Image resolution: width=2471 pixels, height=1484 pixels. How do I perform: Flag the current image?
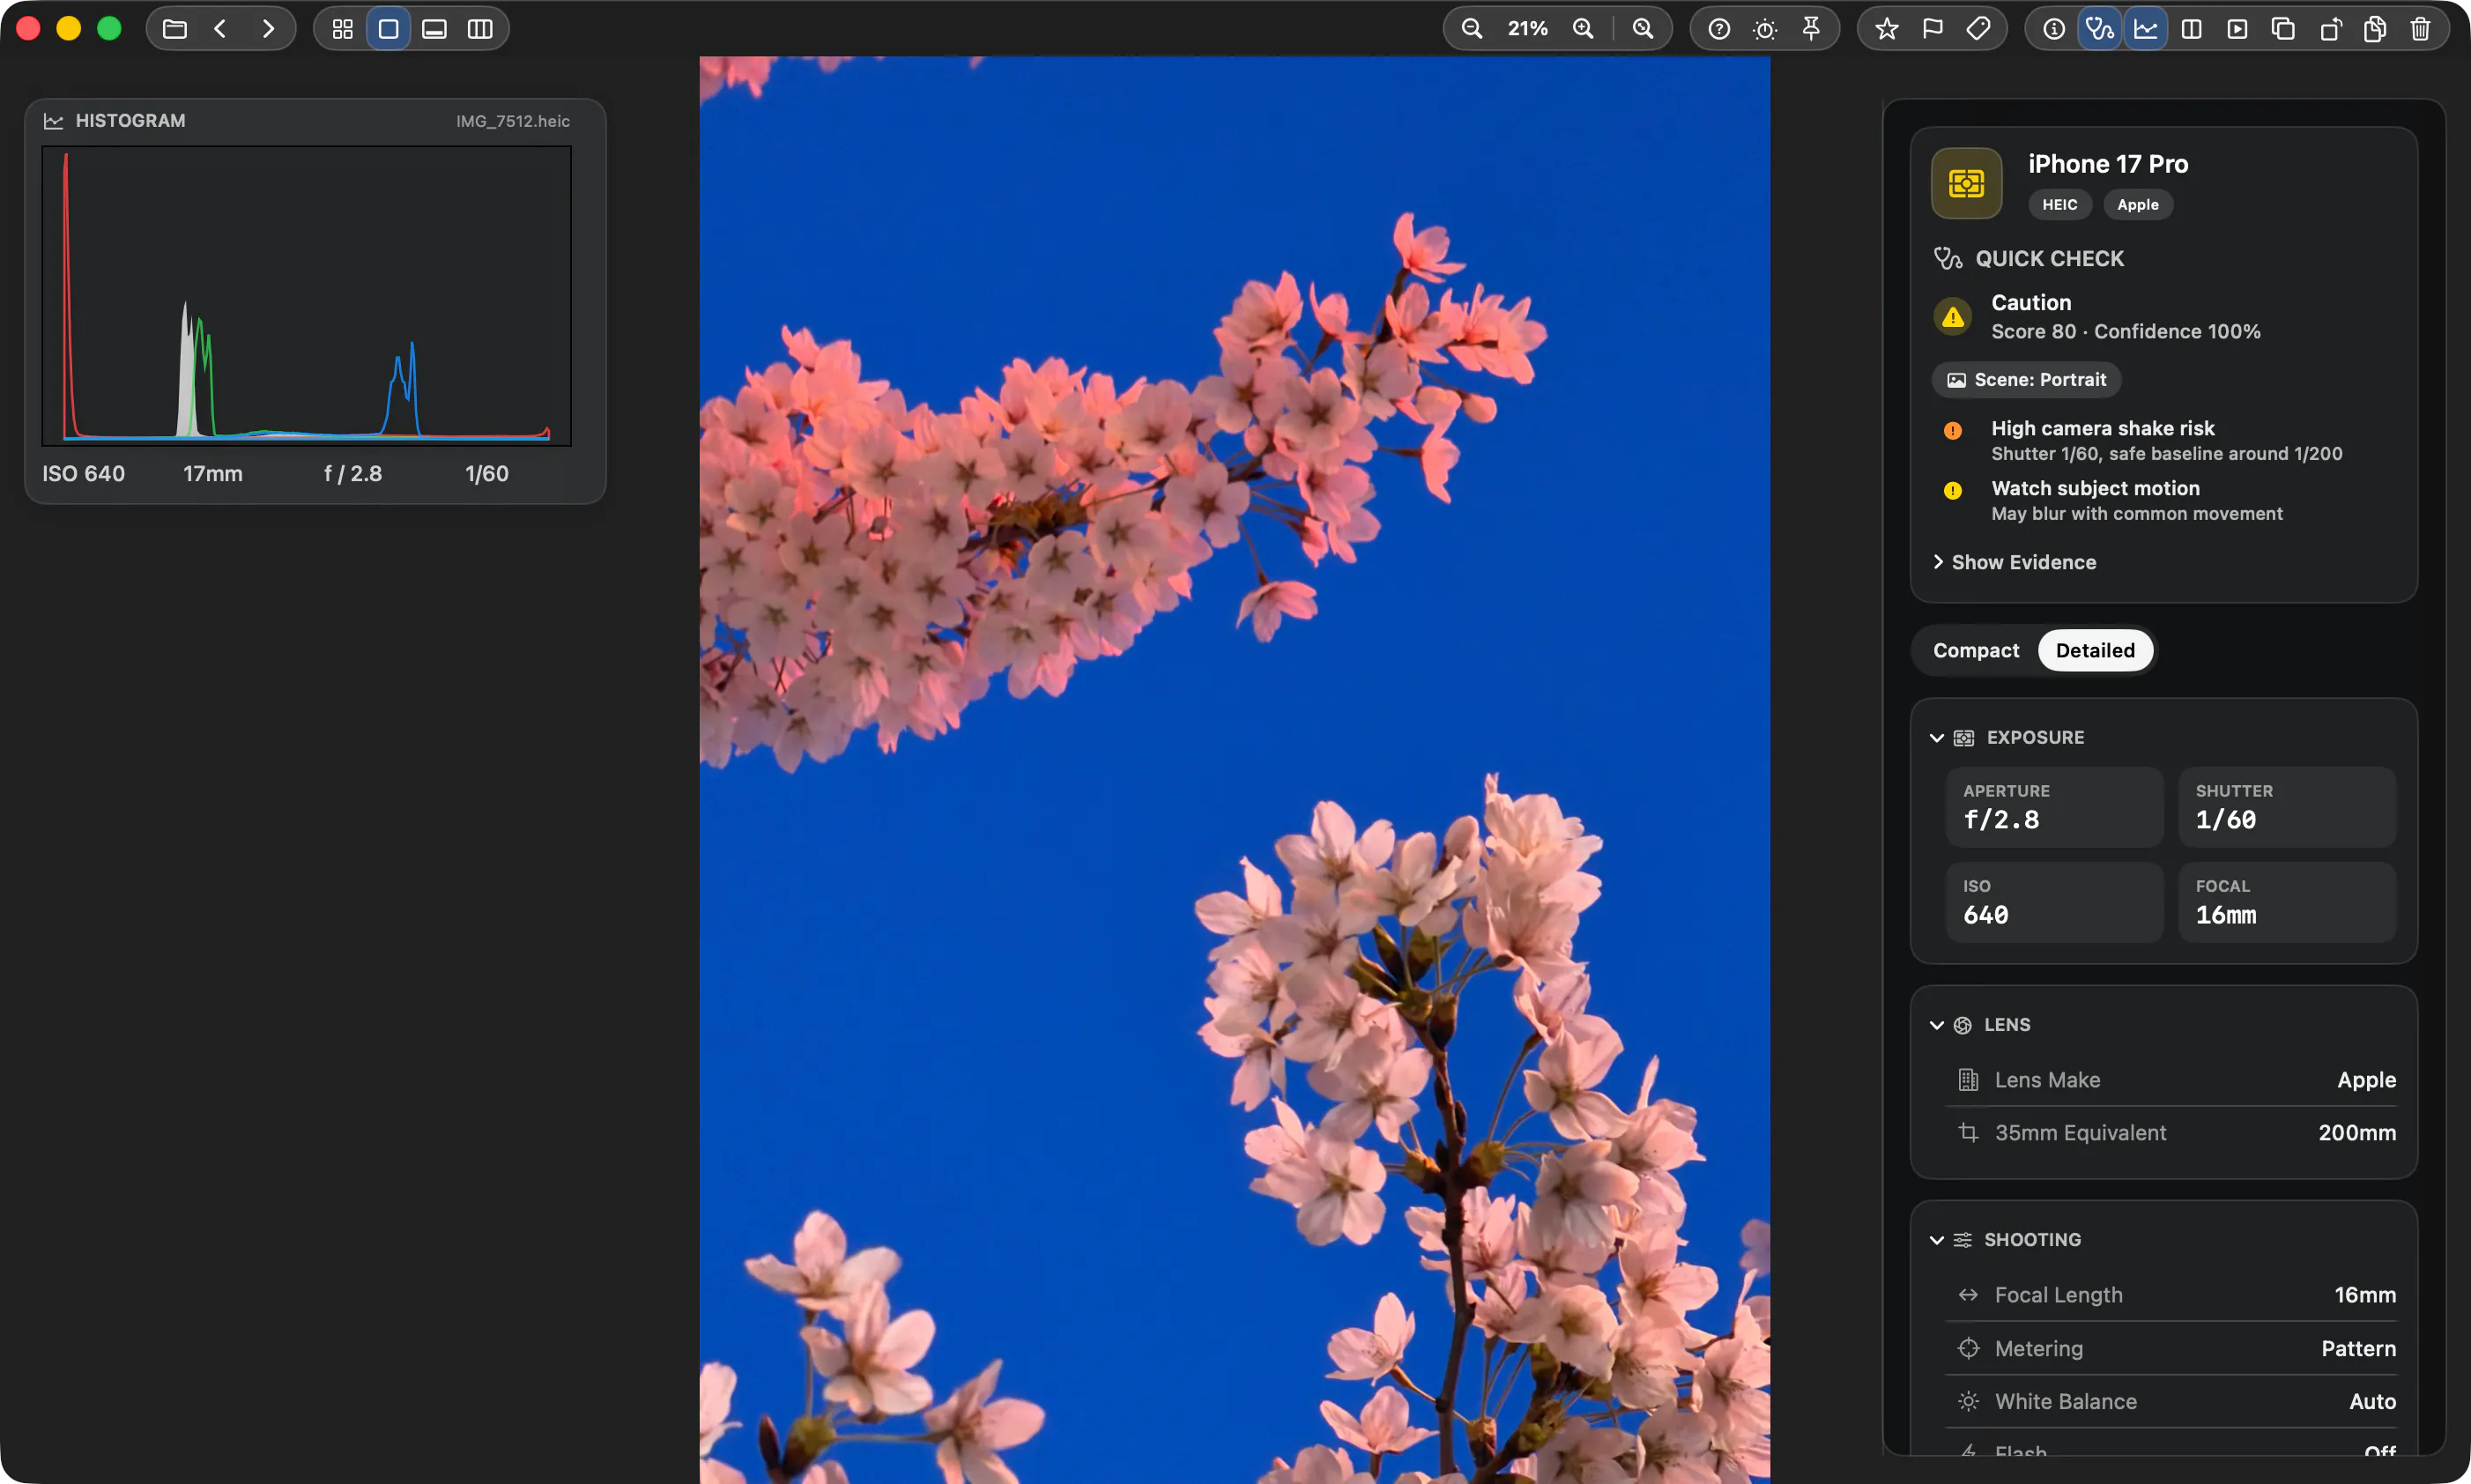tap(1933, 29)
